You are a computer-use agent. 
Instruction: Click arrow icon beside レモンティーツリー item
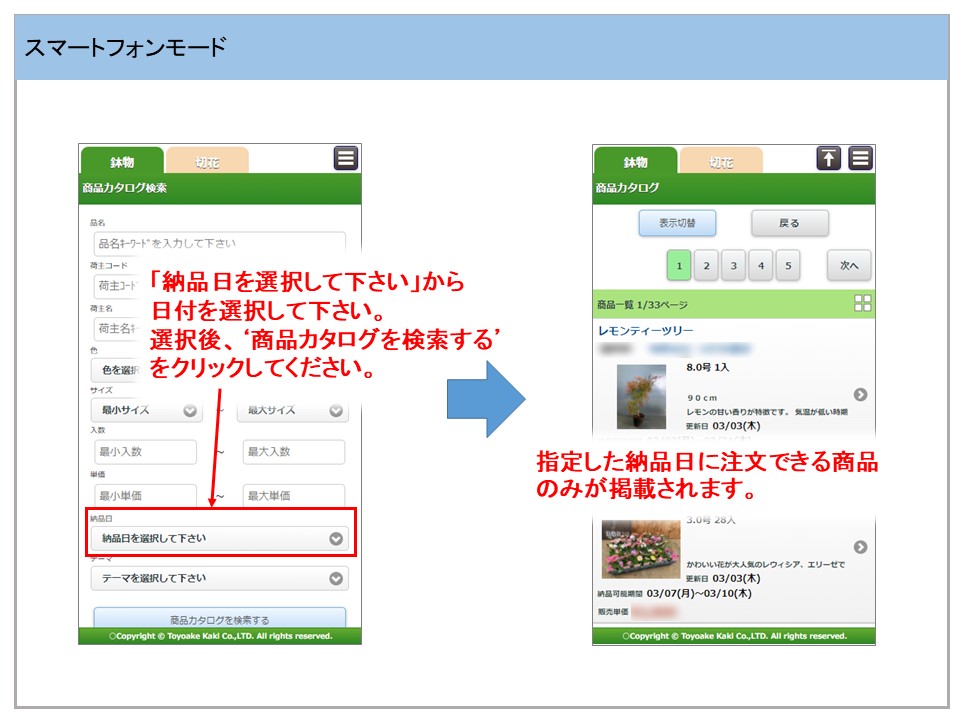click(x=860, y=395)
